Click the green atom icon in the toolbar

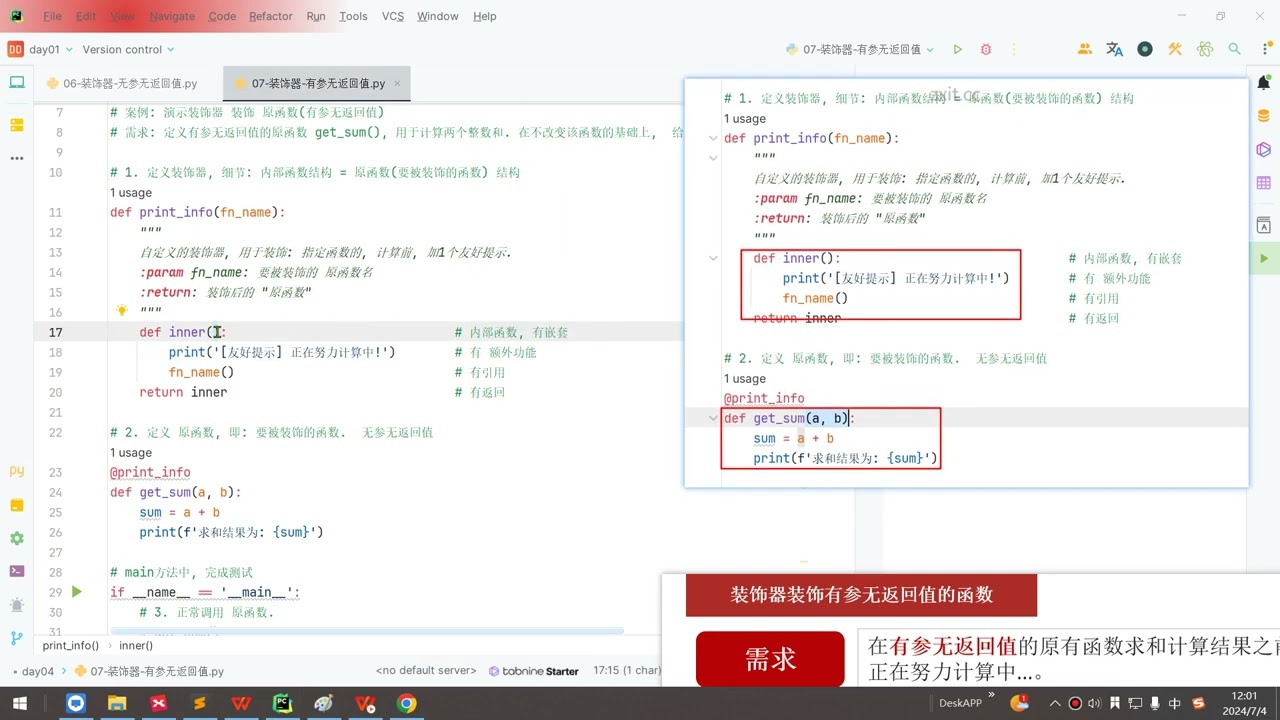coord(1205,49)
